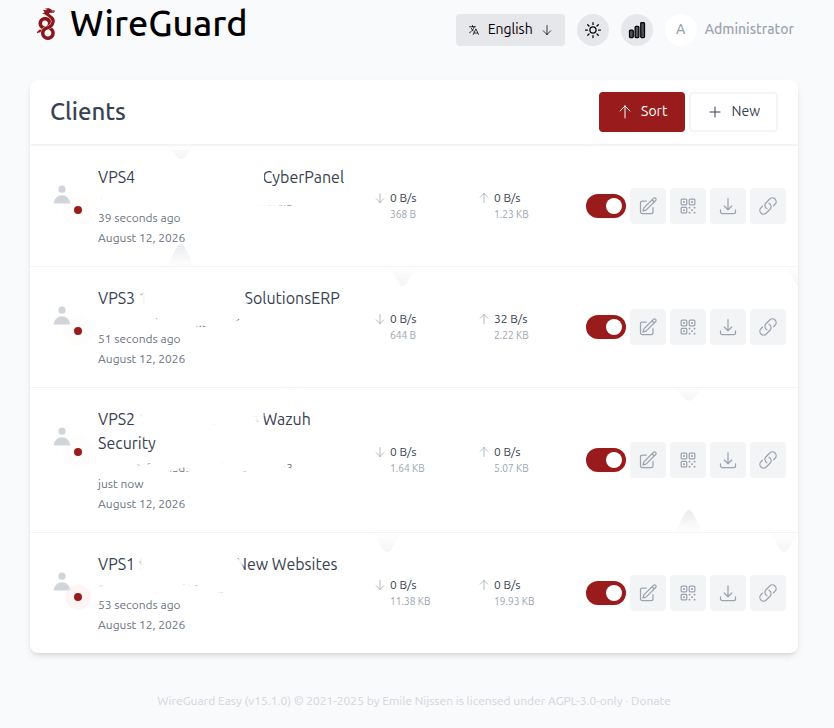Toggle the light/dark theme sun icon

[x=593, y=30]
